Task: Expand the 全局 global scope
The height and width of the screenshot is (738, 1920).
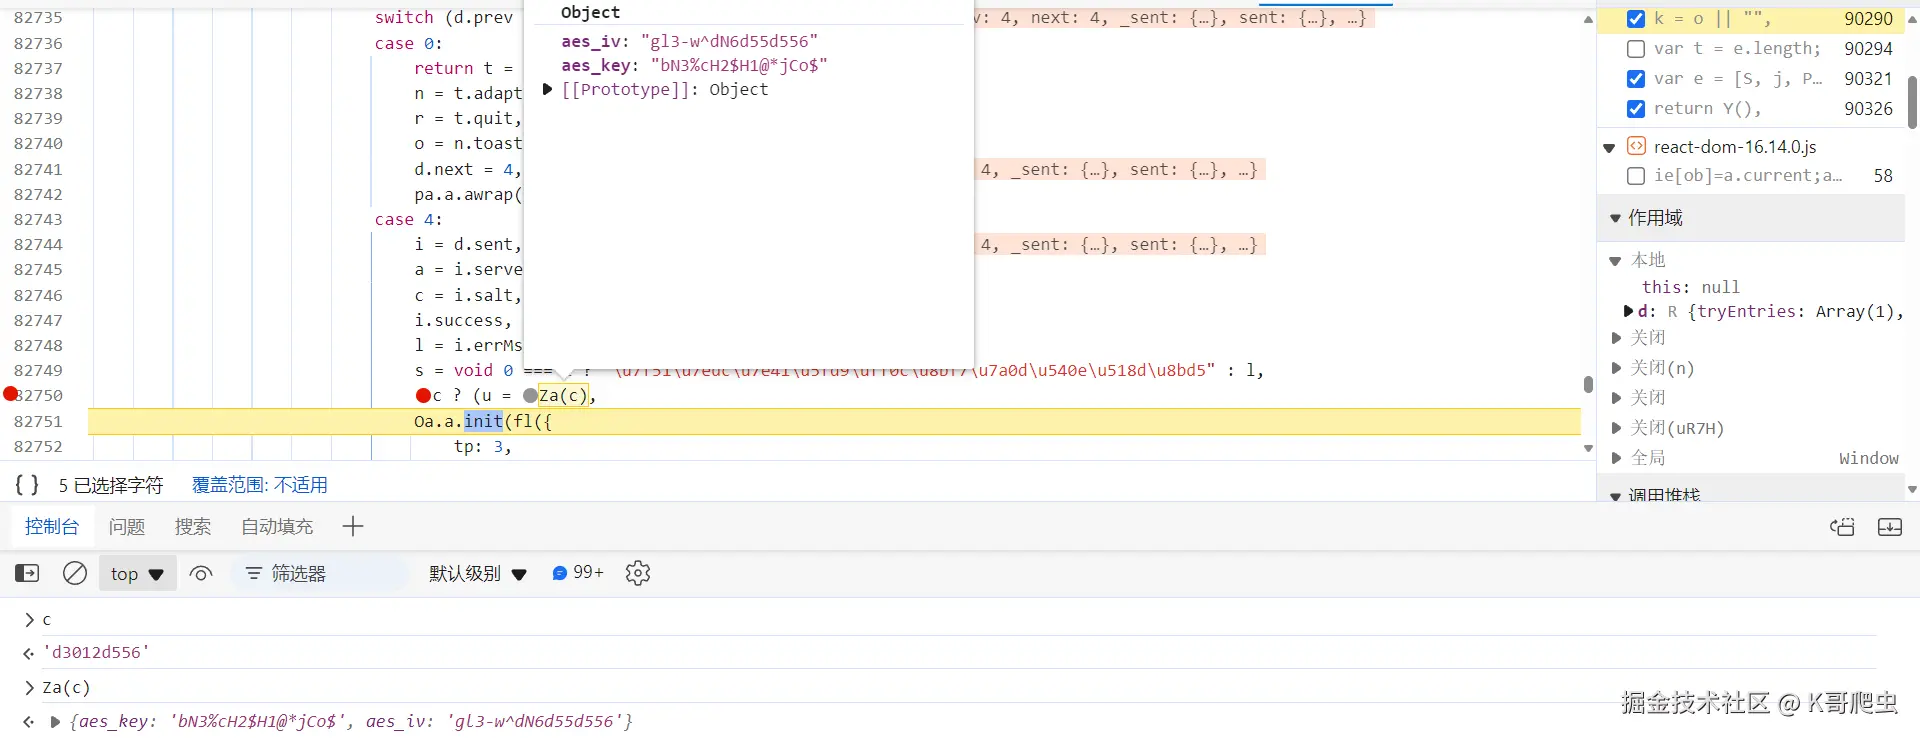Action: (1616, 458)
